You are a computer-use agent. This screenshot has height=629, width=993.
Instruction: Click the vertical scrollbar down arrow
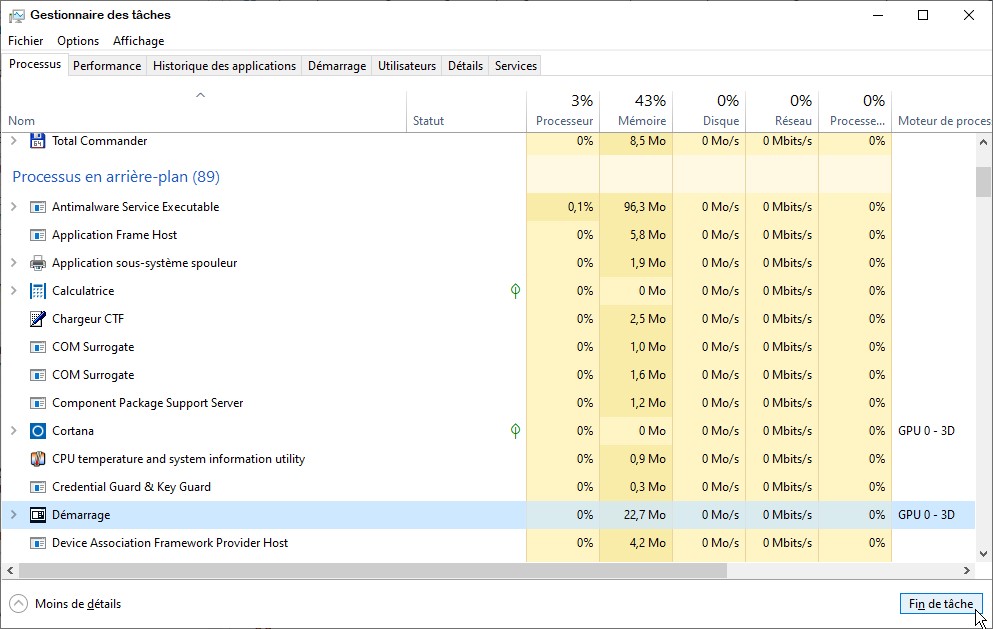pyautogui.click(x=984, y=553)
